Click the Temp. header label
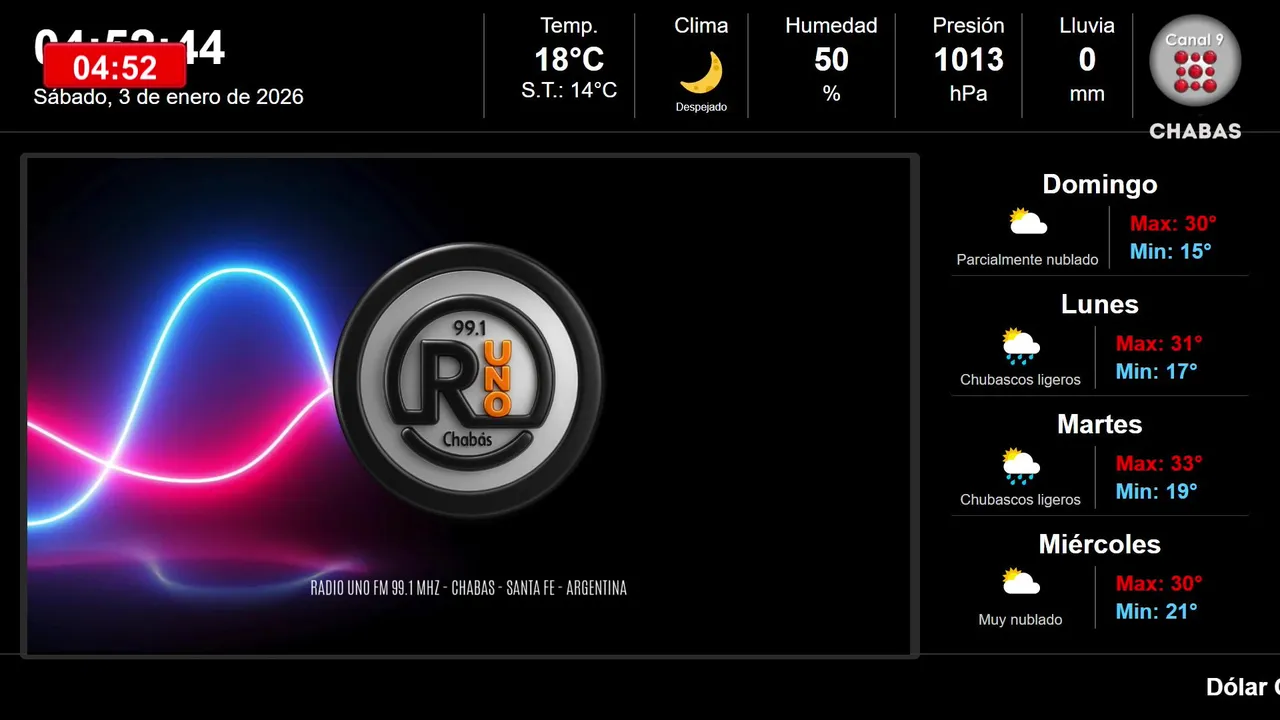Image resolution: width=1280 pixels, height=720 pixels. pyautogui.click(x=569, y=26)
